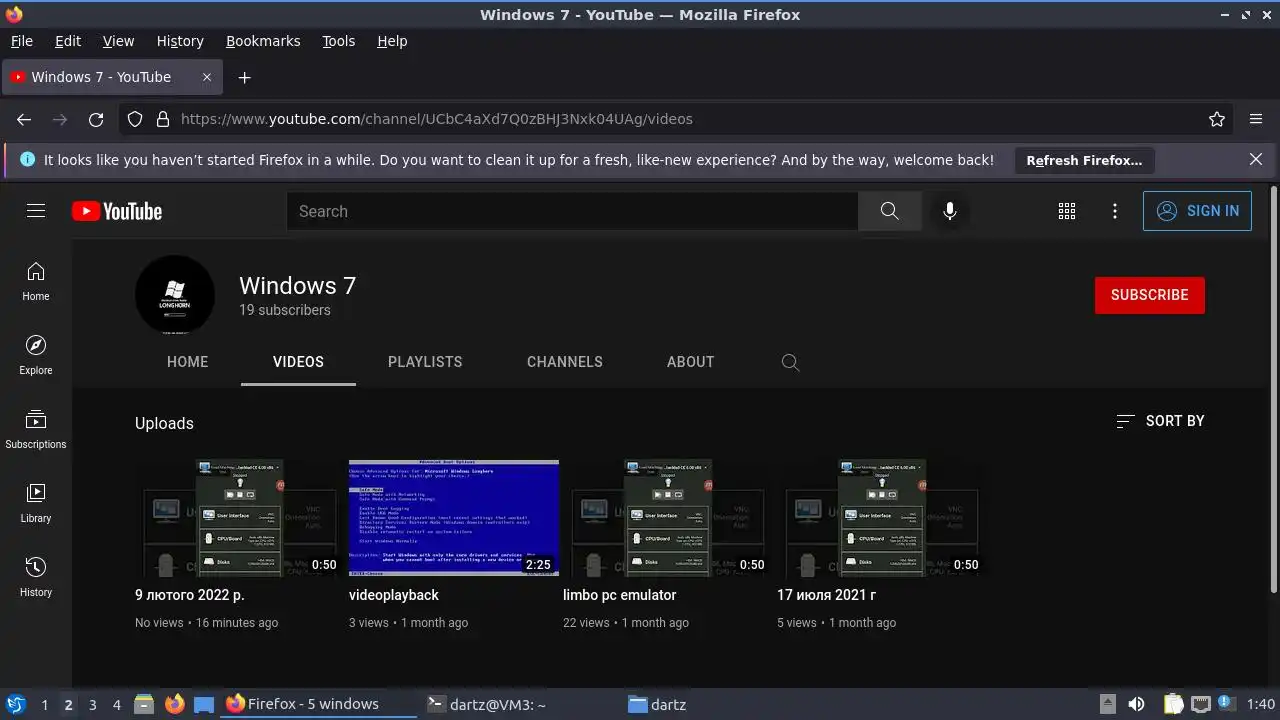Open the Bookmarks menu
This screenshot has width=1280, height=720.
coord(263,41)
